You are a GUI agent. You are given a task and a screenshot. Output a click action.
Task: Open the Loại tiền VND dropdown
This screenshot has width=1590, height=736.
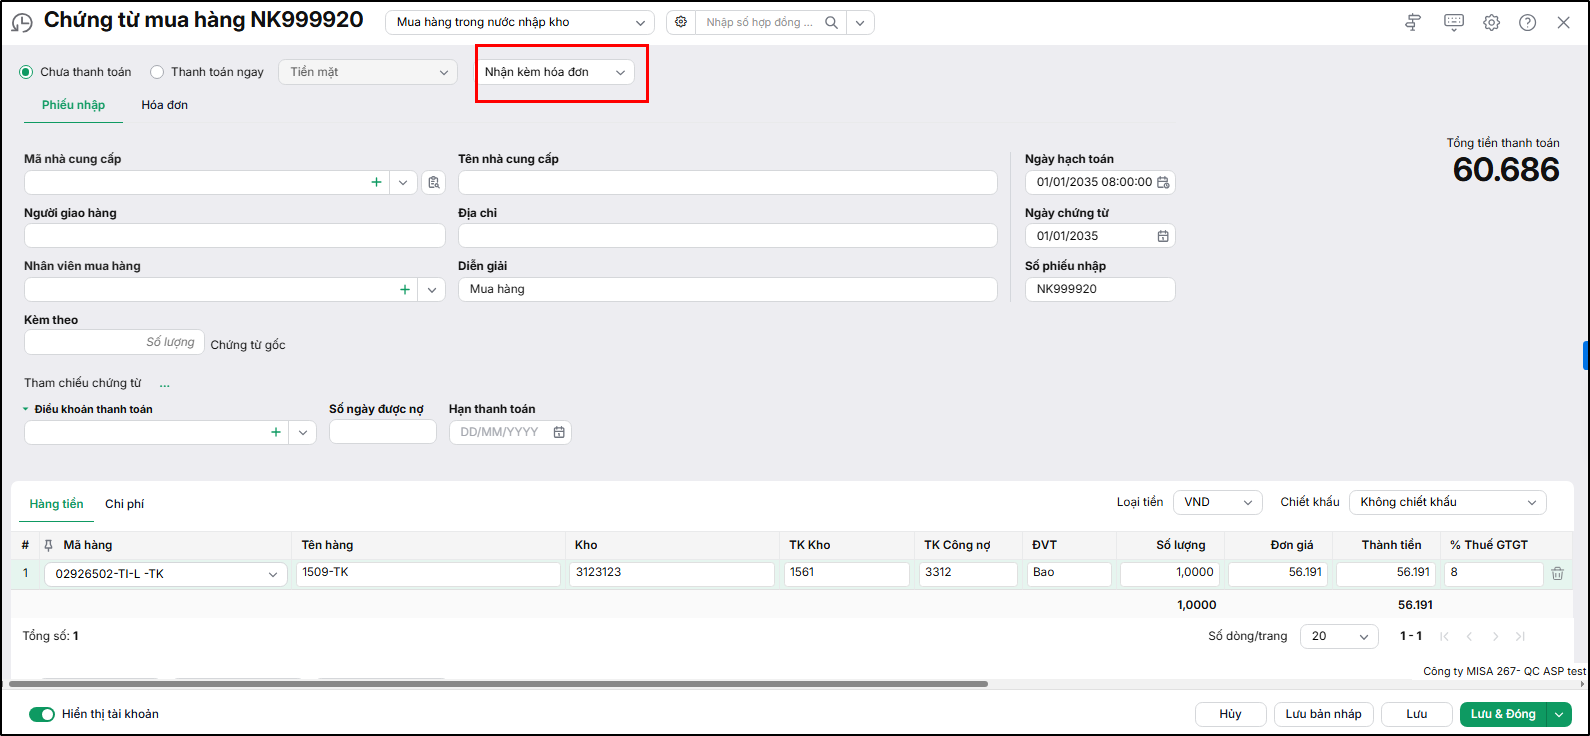point(1218,502)
